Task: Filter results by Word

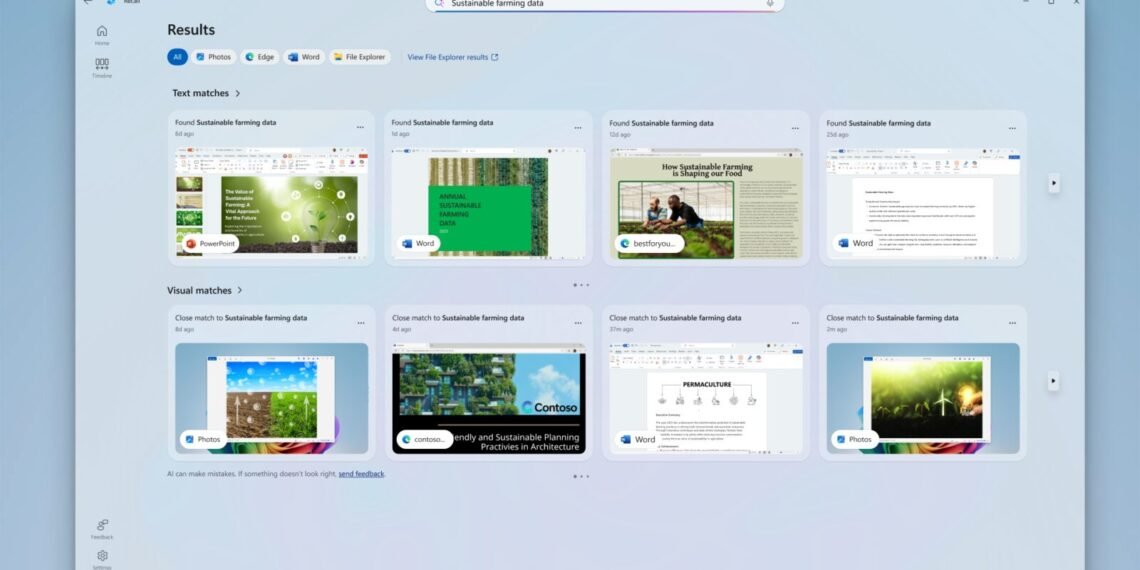Action: (x=304, y=57)
